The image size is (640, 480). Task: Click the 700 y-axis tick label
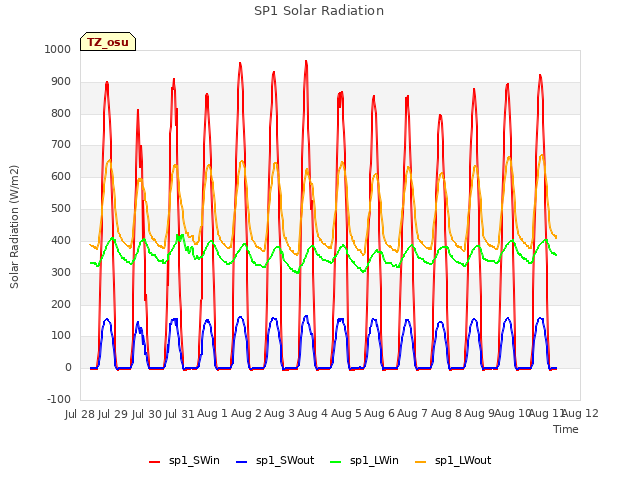[x=61, y=144]
